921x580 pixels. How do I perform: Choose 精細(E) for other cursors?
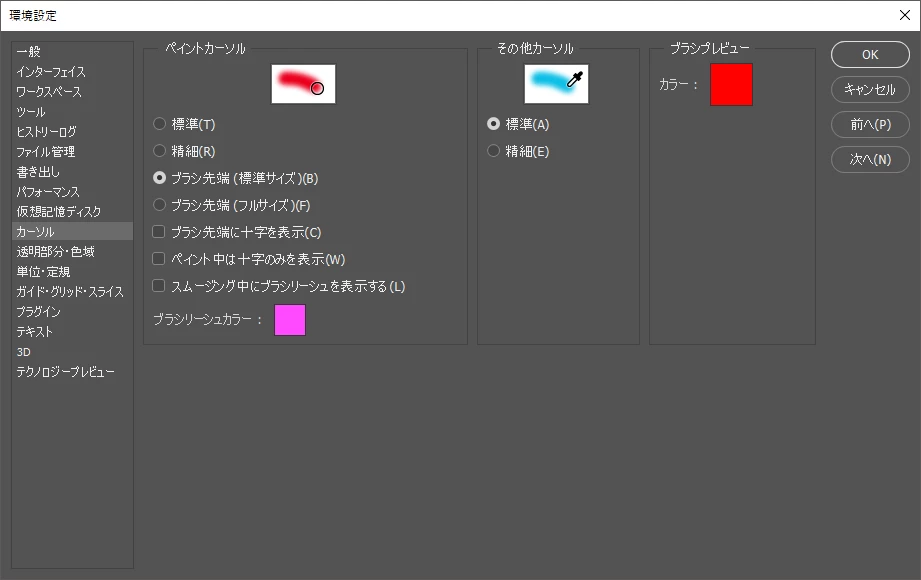pos(494,151)
